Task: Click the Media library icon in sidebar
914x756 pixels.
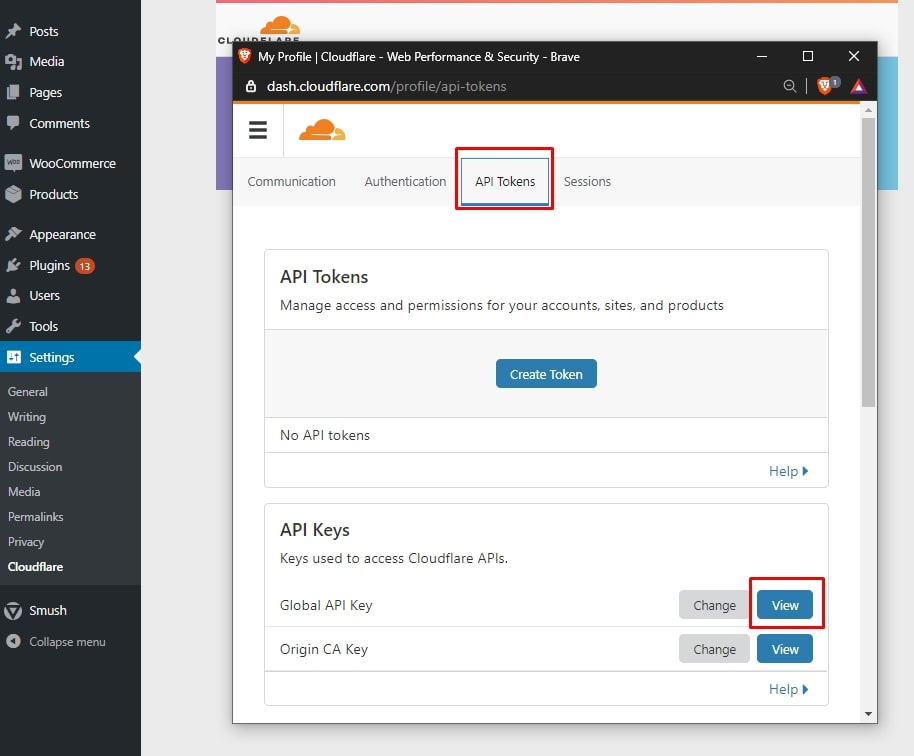Action: 13,61
